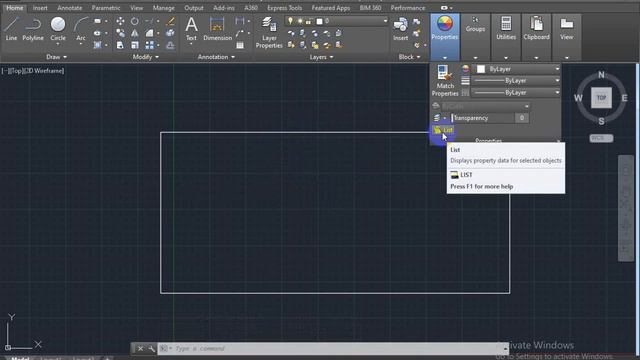The width and height of the screenshot is (640, 360).
Task: Open the Groups ribbon panel button
Action: click(x=475, y=36)
